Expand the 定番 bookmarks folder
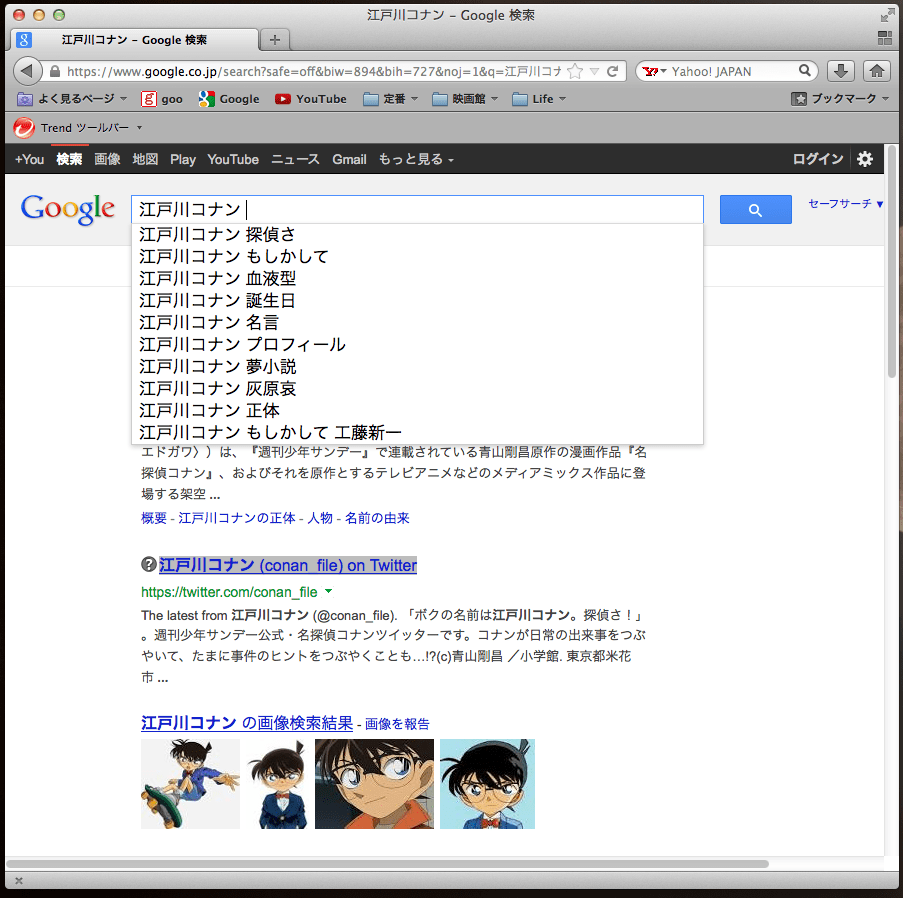The width and height of the screenshot is (903, 898). point(390,99)
